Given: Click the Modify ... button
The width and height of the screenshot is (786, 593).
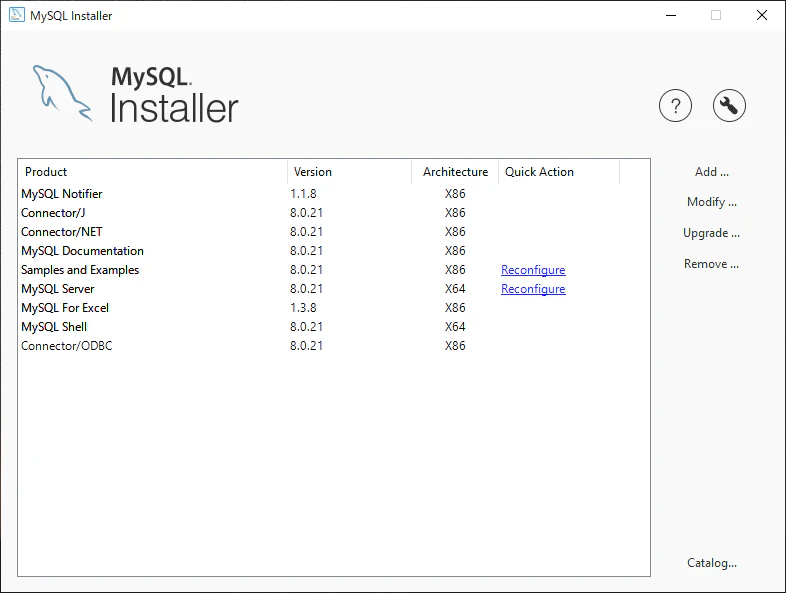Looking at the screenshot, I should [x=711, y=202].
